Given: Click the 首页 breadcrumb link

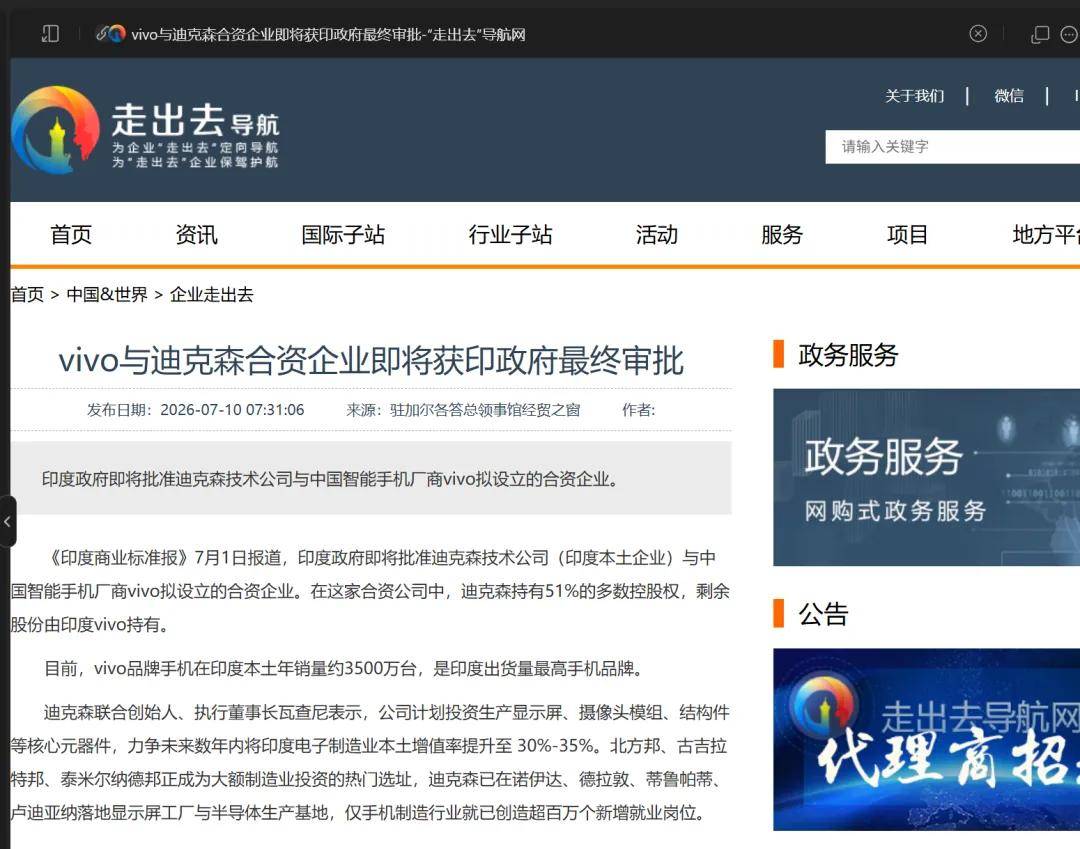Looking at the screenshot, I should coord(28,295).
